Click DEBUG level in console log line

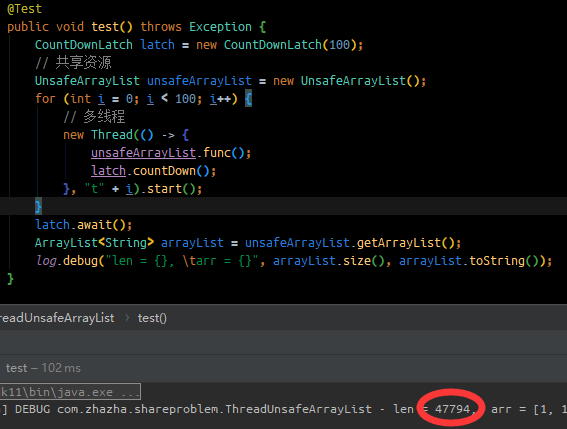33,409
